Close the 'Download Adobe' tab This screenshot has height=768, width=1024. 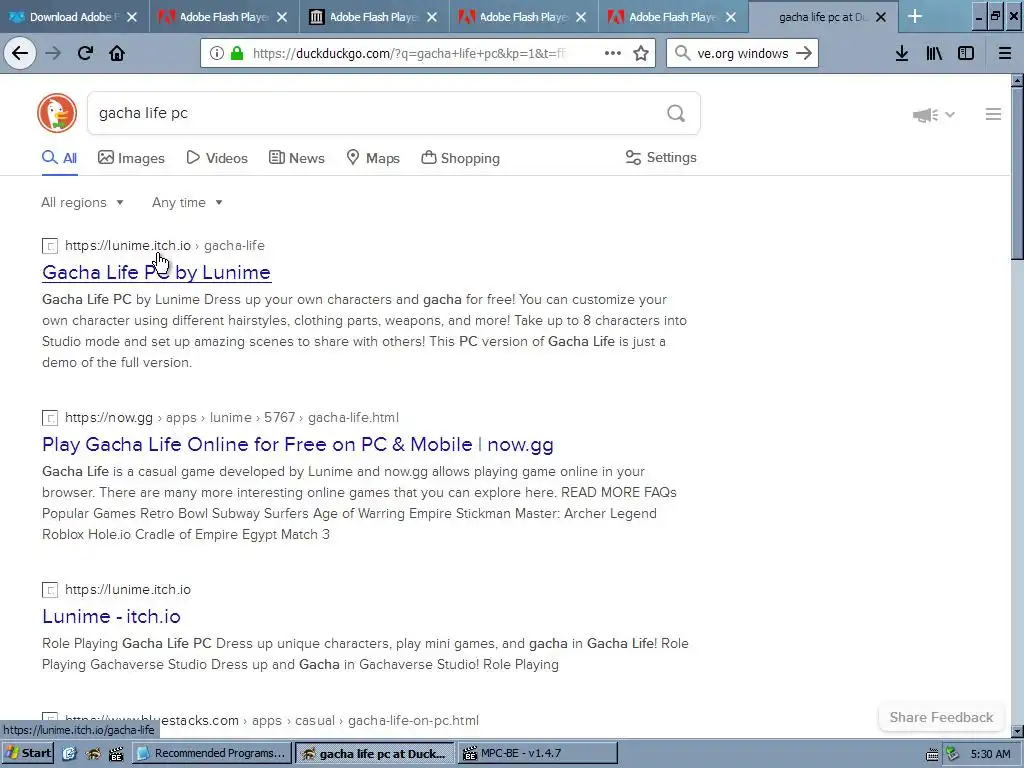[x=132, y=17]
